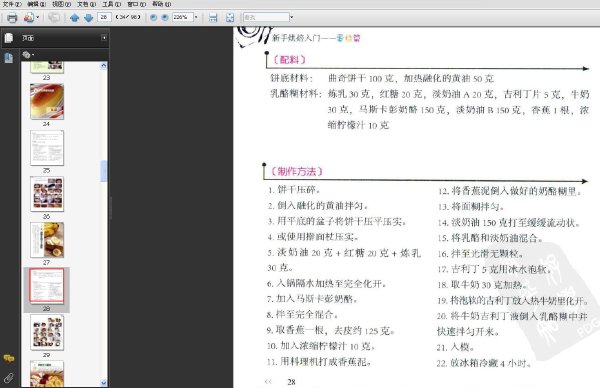Click the zoom percentage field showing 226%
Viewport: 600px width, 388px height.
click(x=182, y=17)
